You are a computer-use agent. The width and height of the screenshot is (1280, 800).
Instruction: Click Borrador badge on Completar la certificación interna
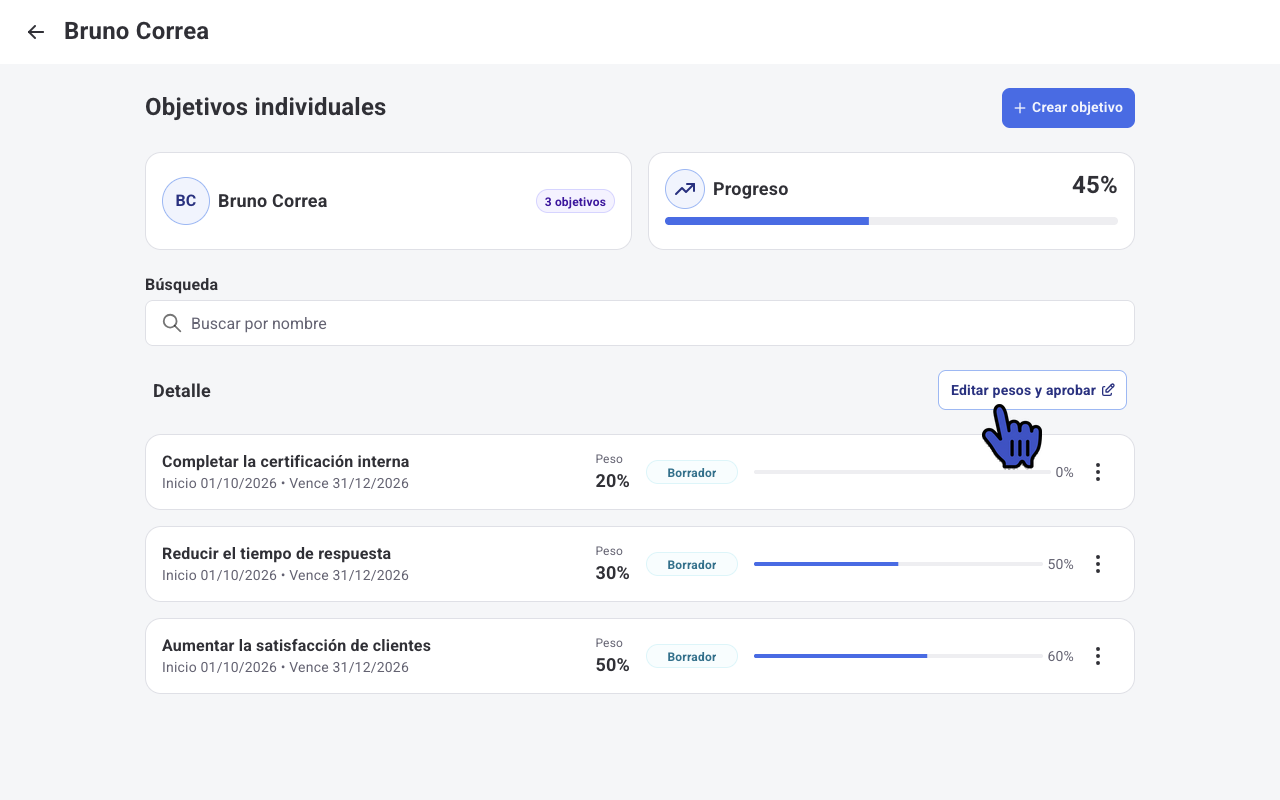pyautogui.click(x=692, y=472)
